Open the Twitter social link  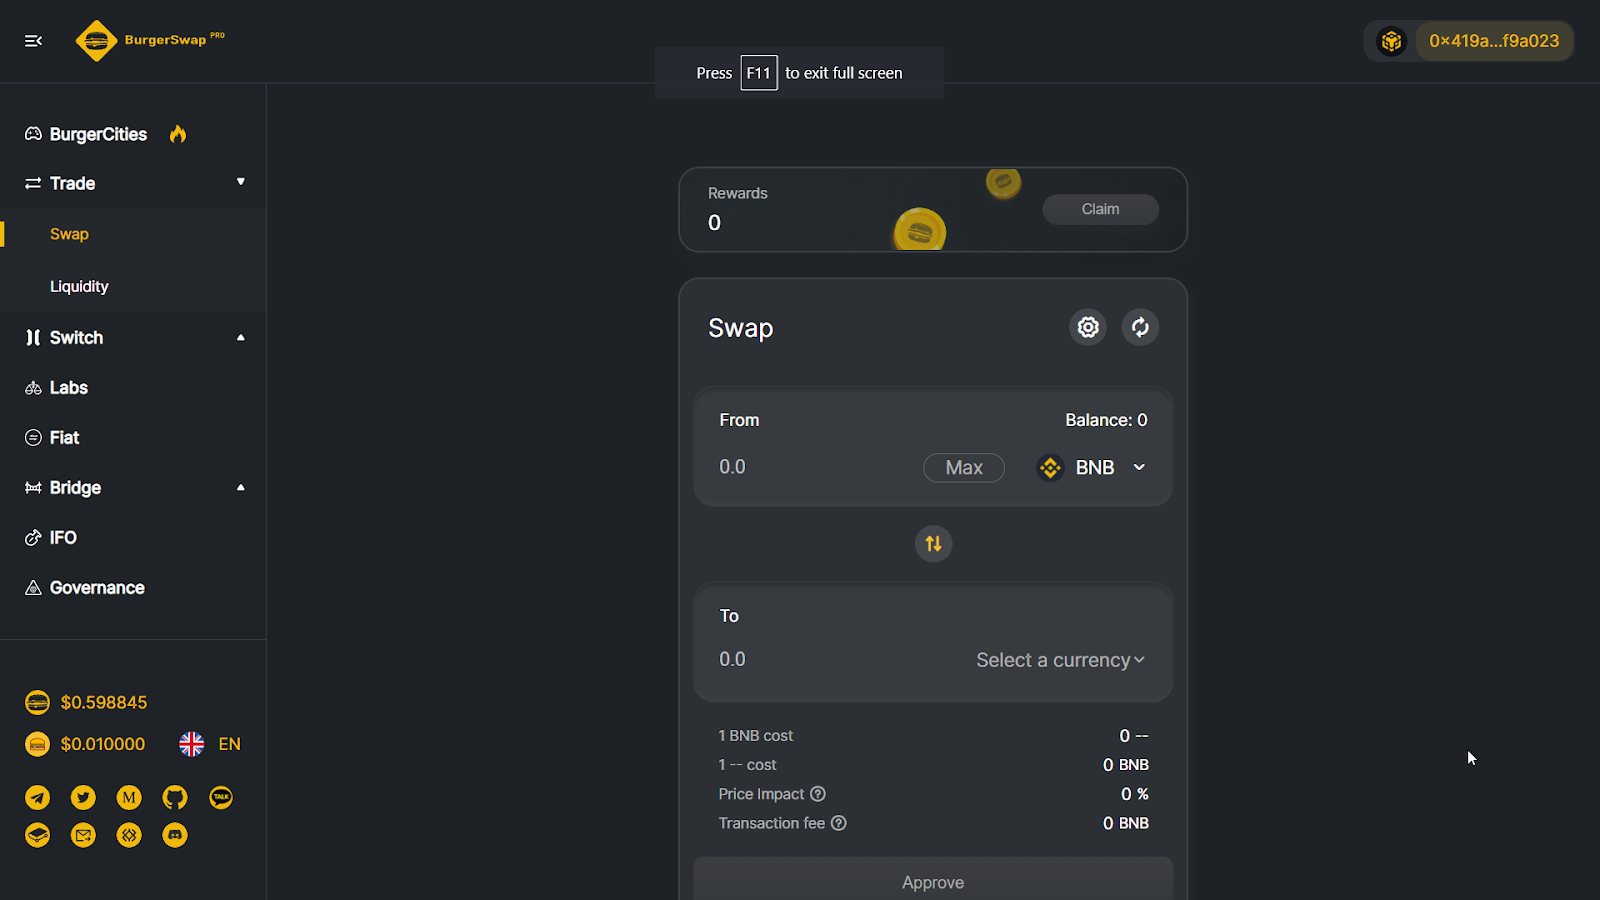click(83, 797)
